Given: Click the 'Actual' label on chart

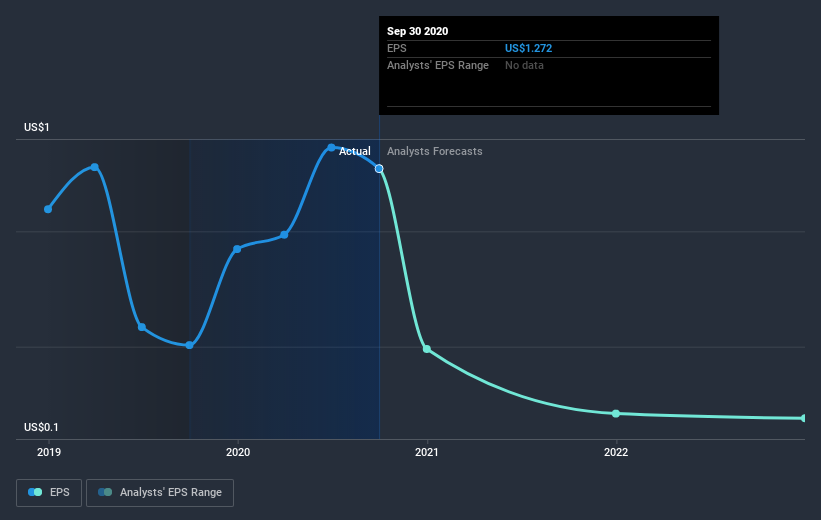Looking at the screenshot, I should tap(354, 151).
